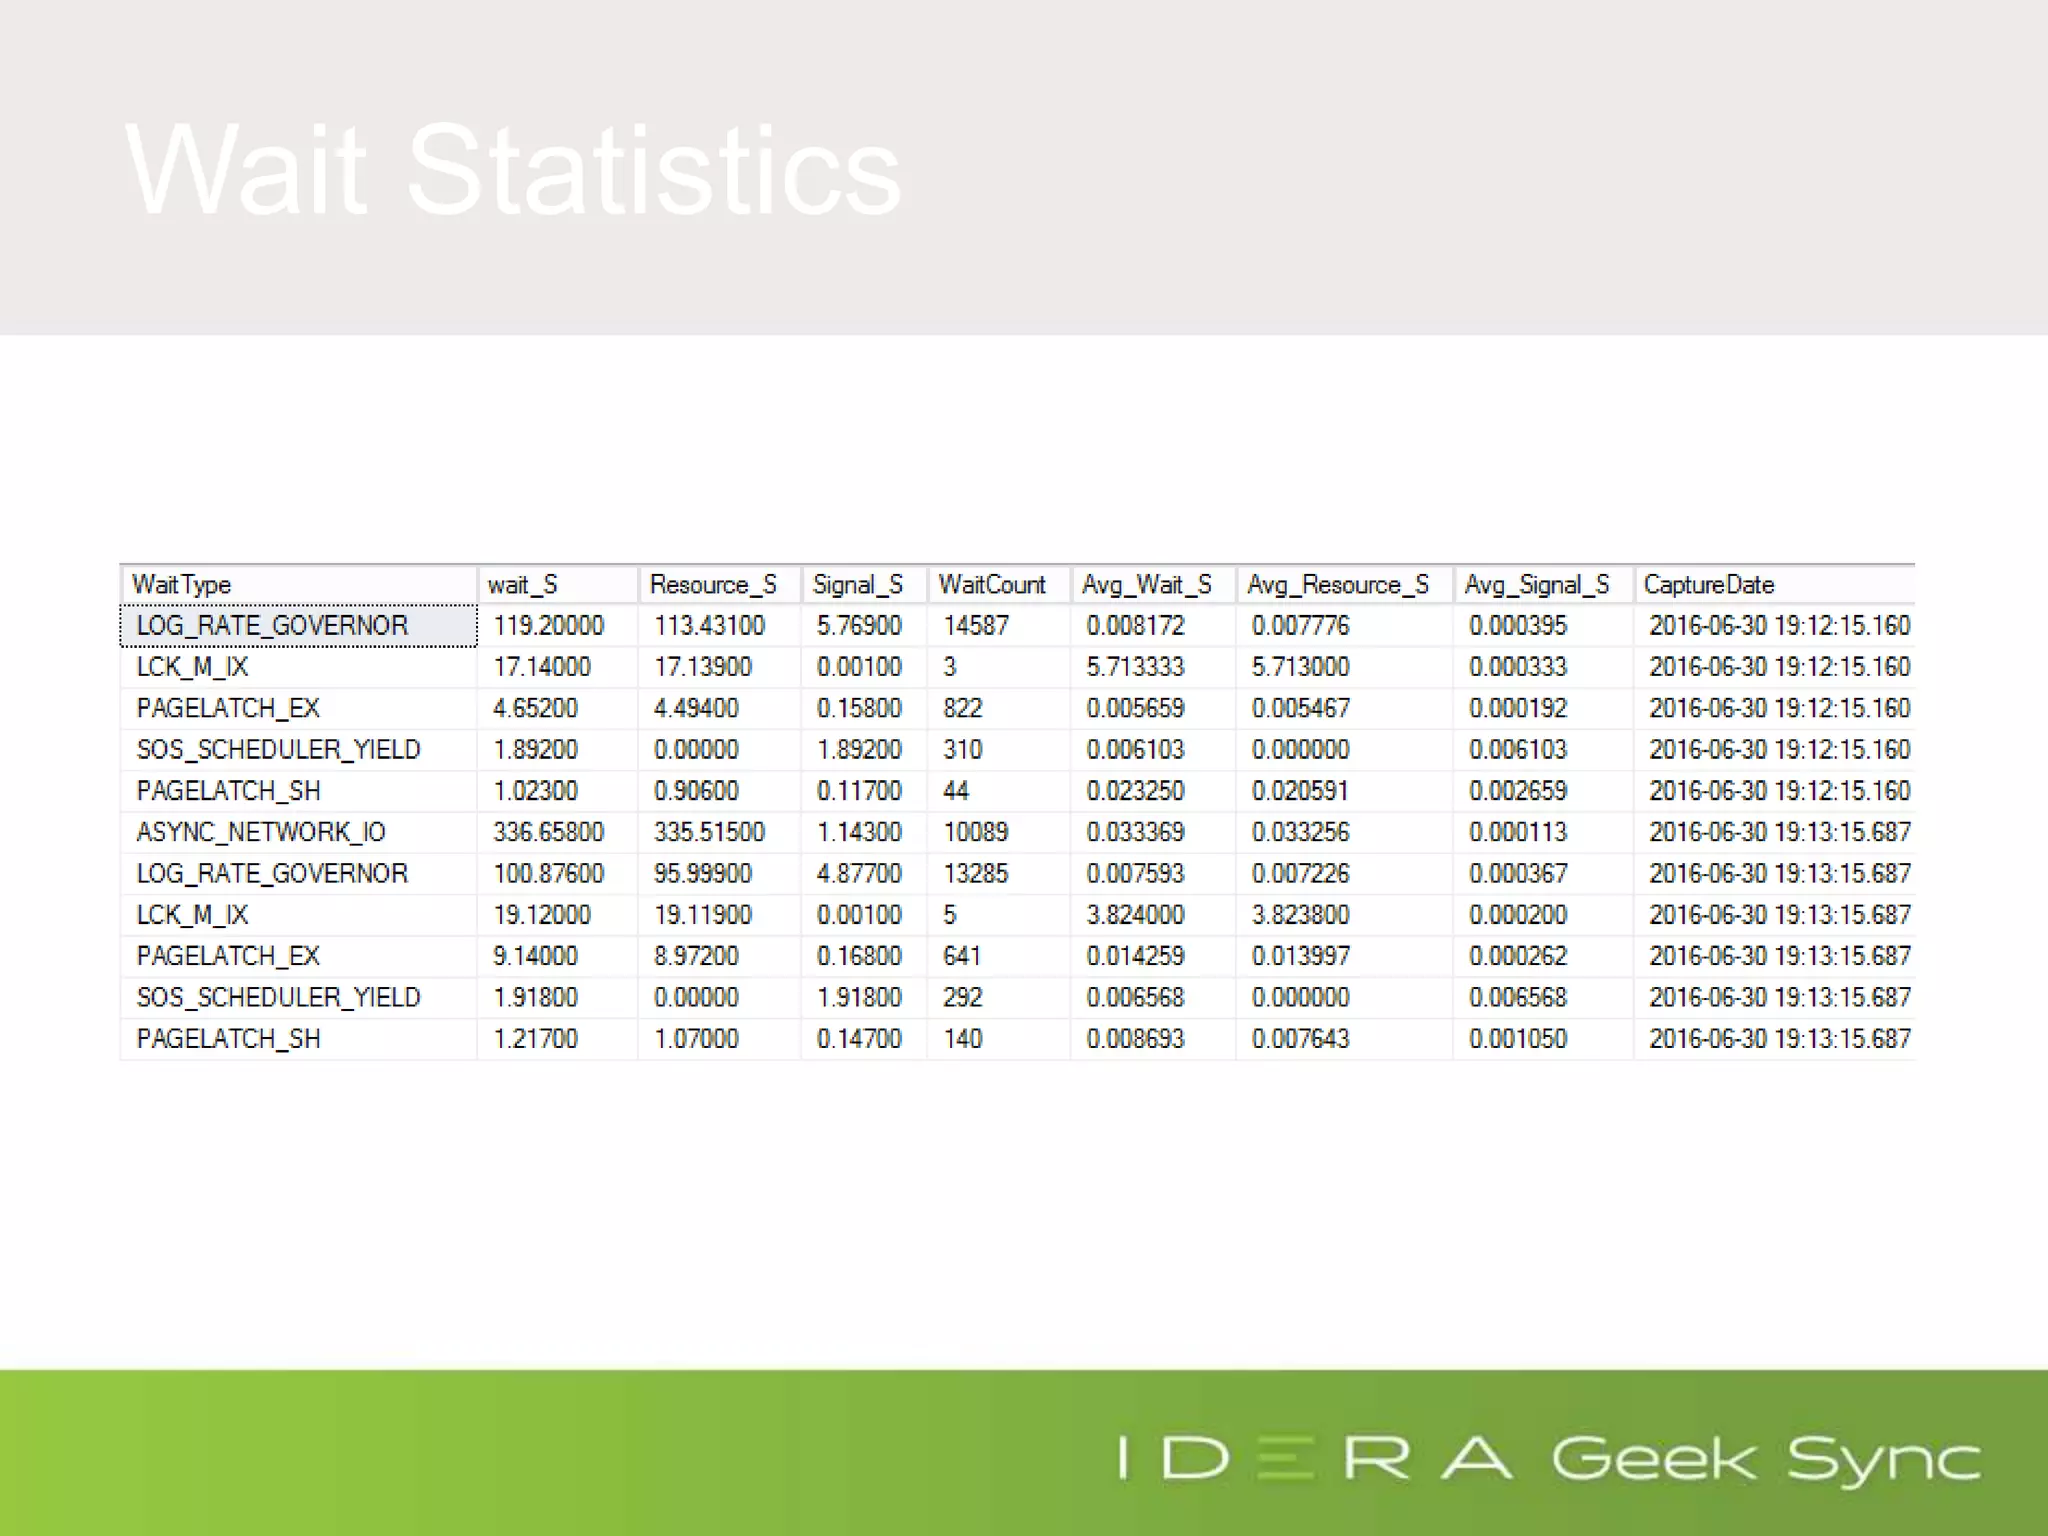Click the Signal_S column header

[858, 584]
